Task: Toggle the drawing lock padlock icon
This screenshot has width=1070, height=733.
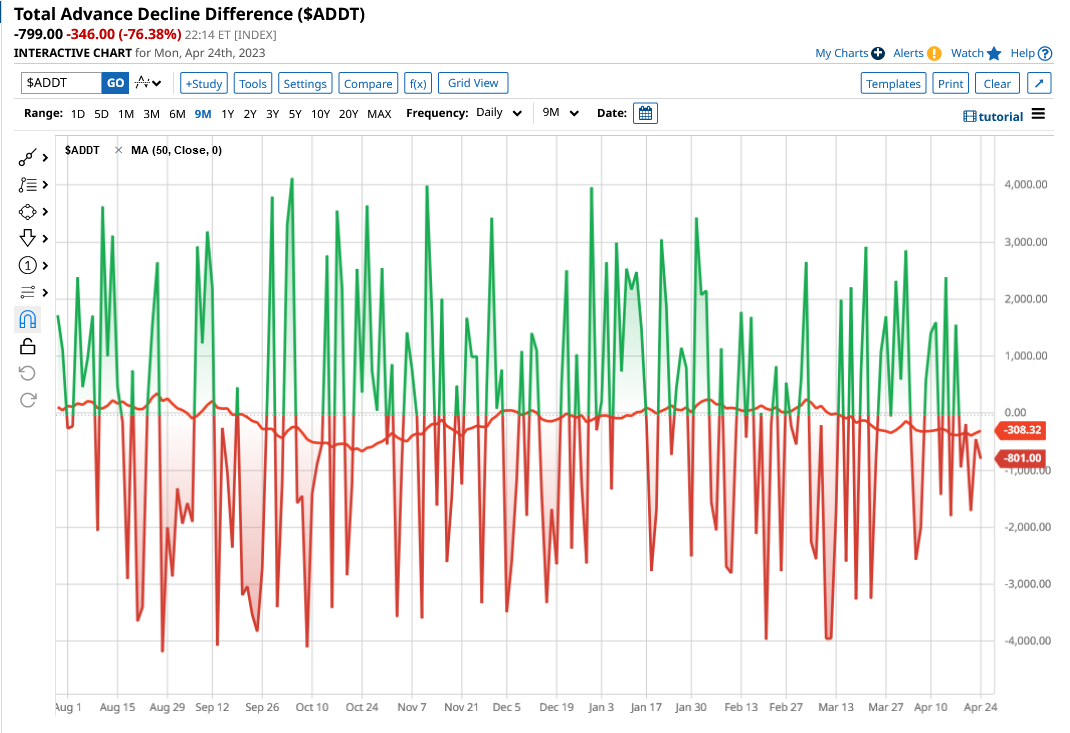Action: pos(28,346)
